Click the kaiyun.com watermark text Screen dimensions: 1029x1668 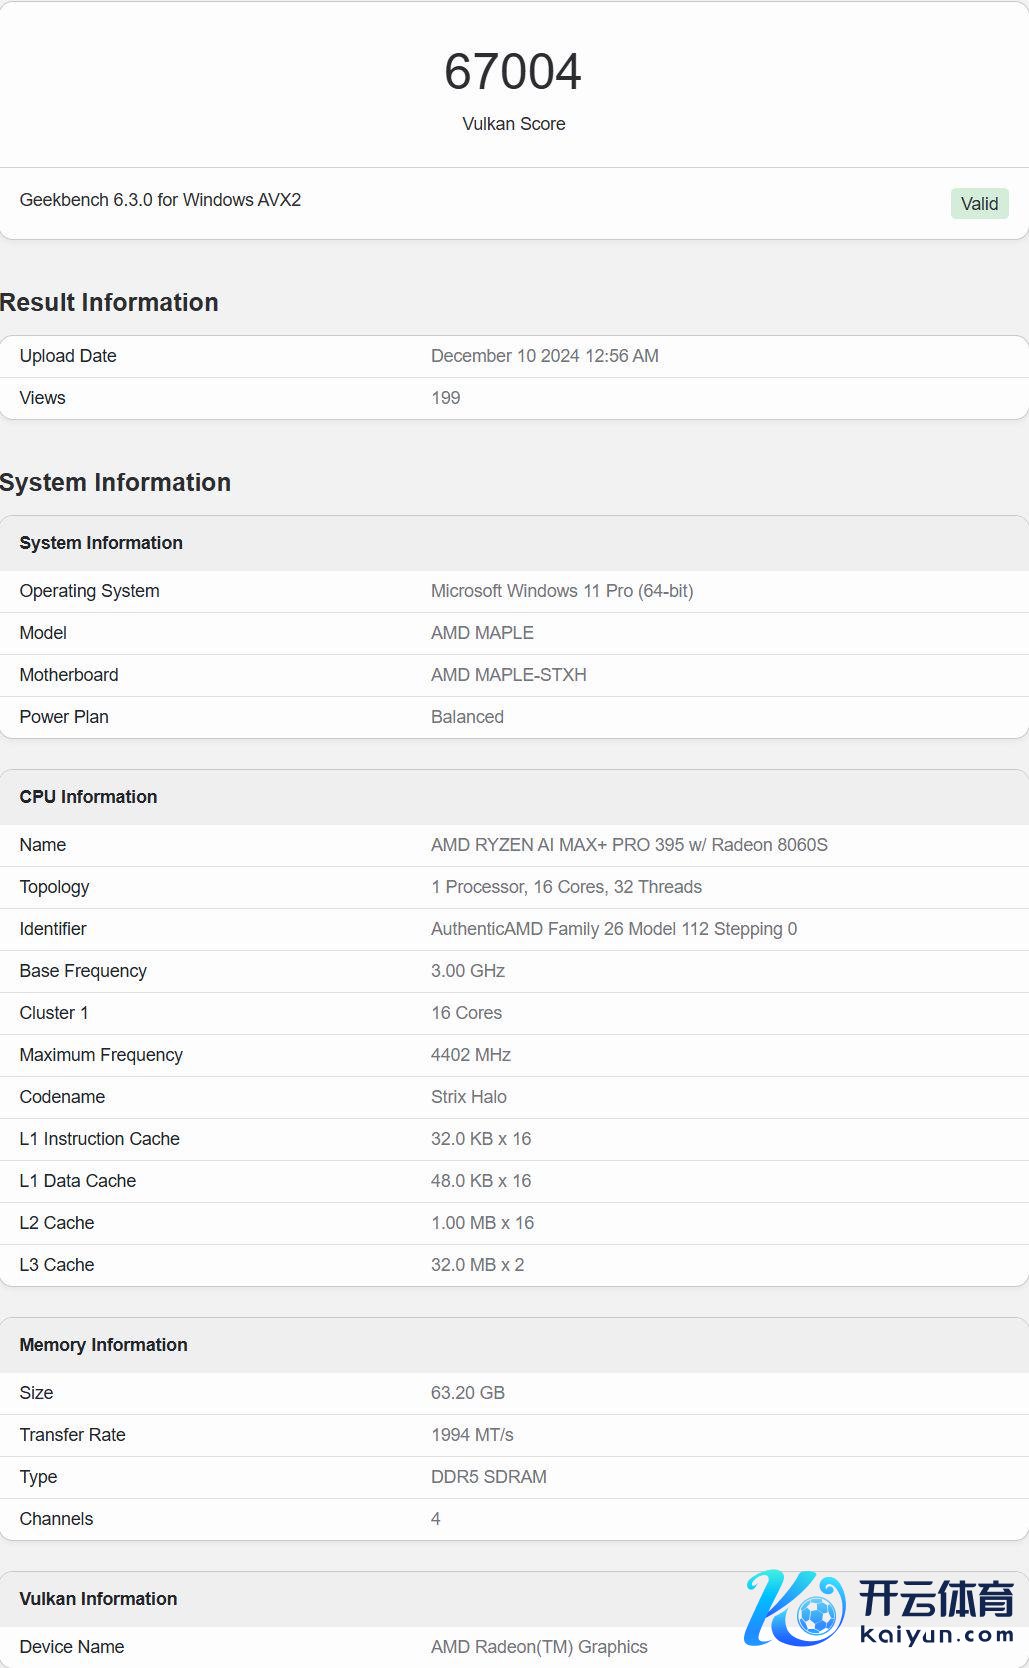click(x=936, y=1635)
